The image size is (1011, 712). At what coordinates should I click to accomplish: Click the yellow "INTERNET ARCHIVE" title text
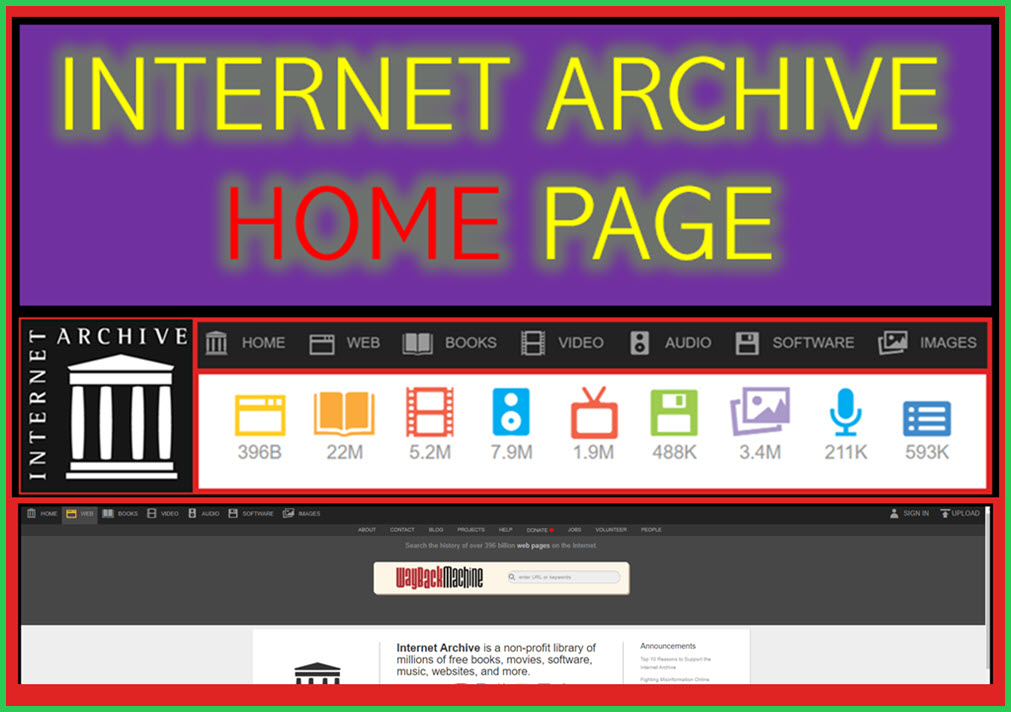coord(500,94)
